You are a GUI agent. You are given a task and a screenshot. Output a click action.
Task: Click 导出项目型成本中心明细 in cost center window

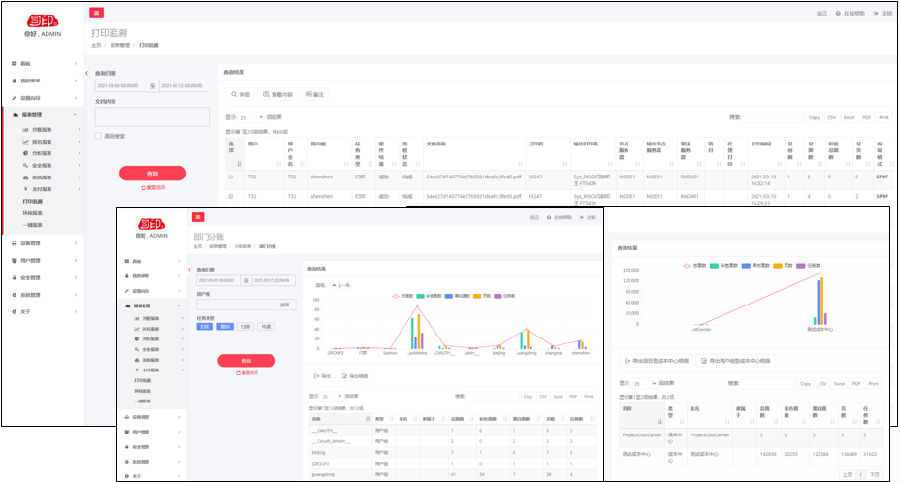point(657,361)
